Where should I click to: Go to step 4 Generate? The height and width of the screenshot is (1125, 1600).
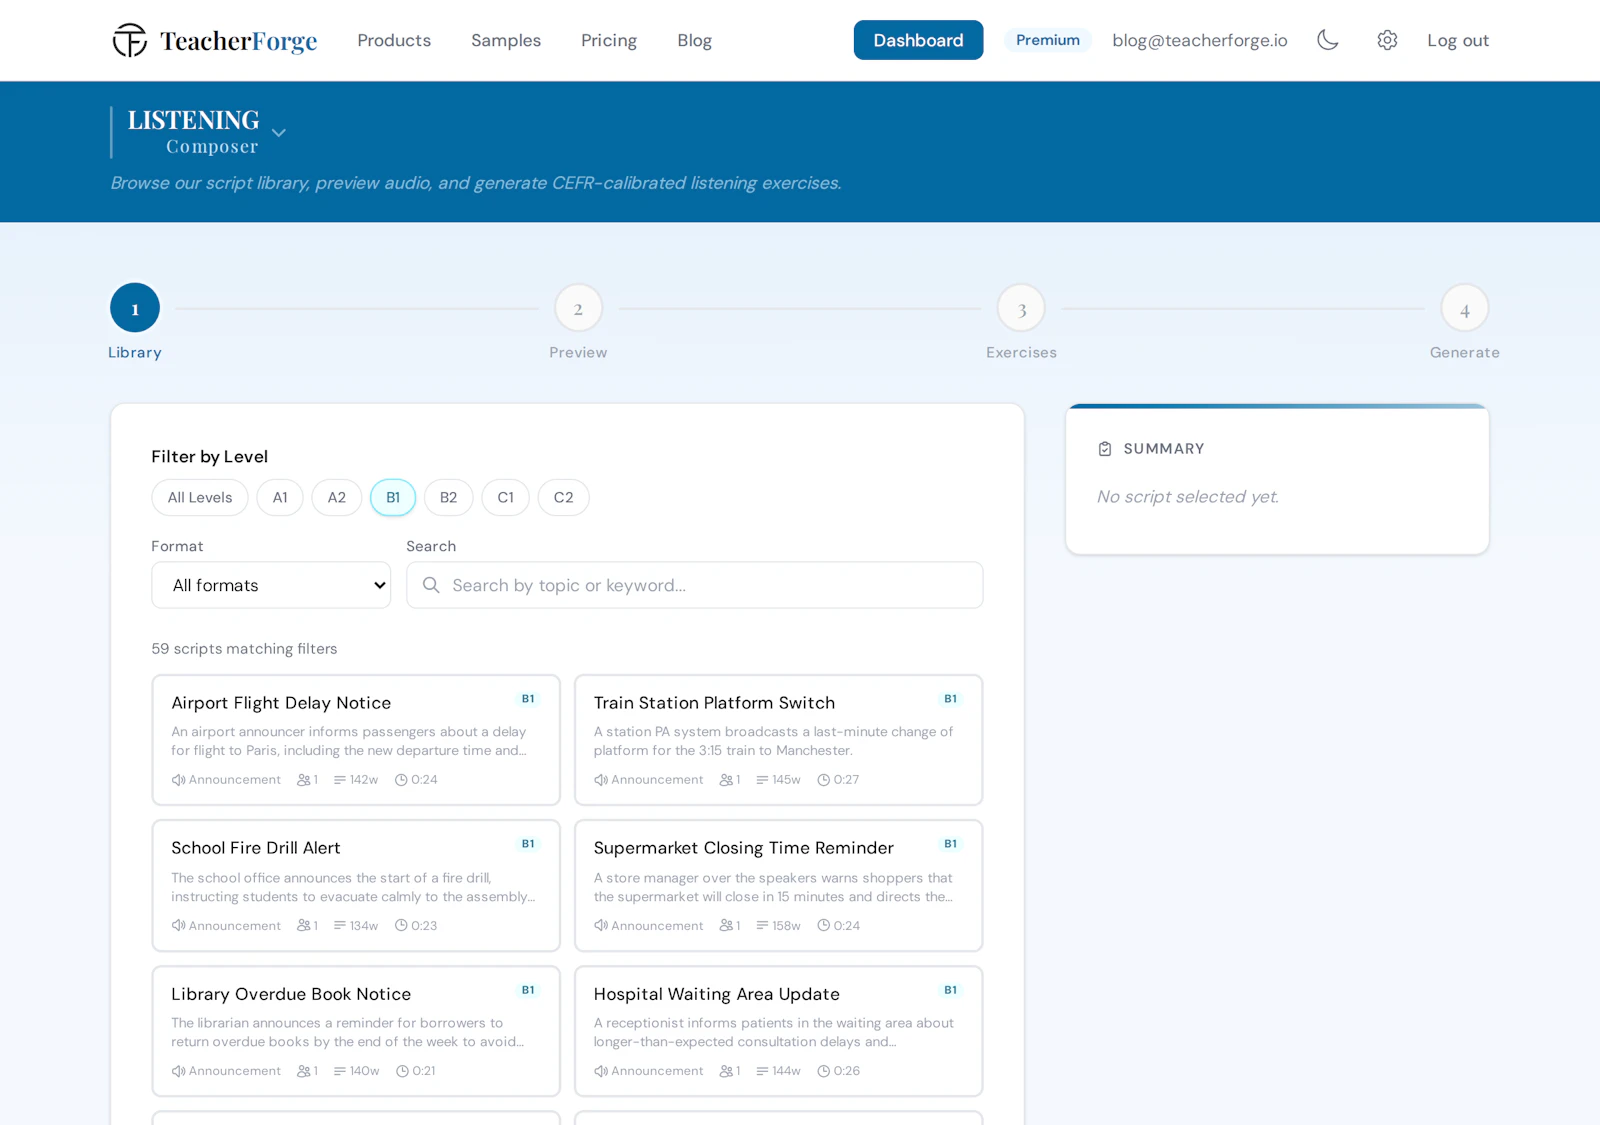point(1465,308)
